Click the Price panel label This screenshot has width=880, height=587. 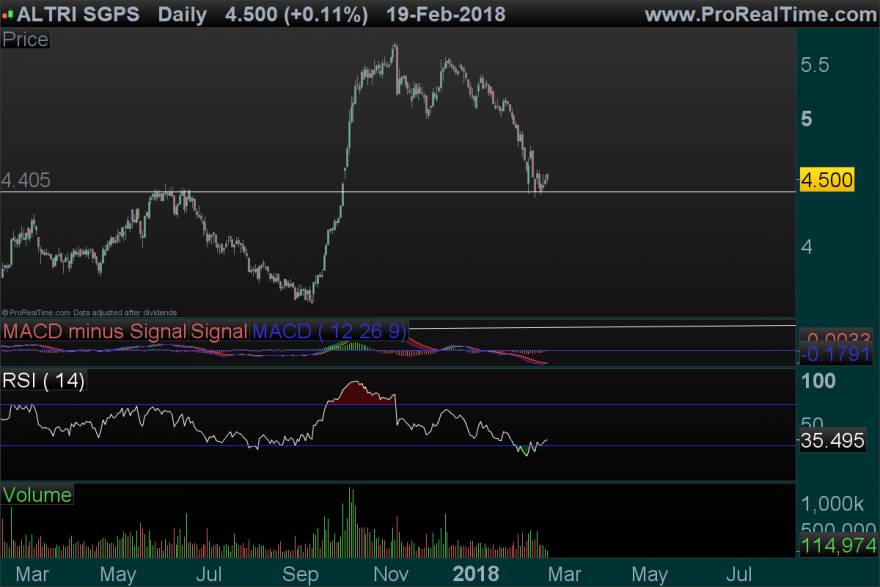pos(25,39)
